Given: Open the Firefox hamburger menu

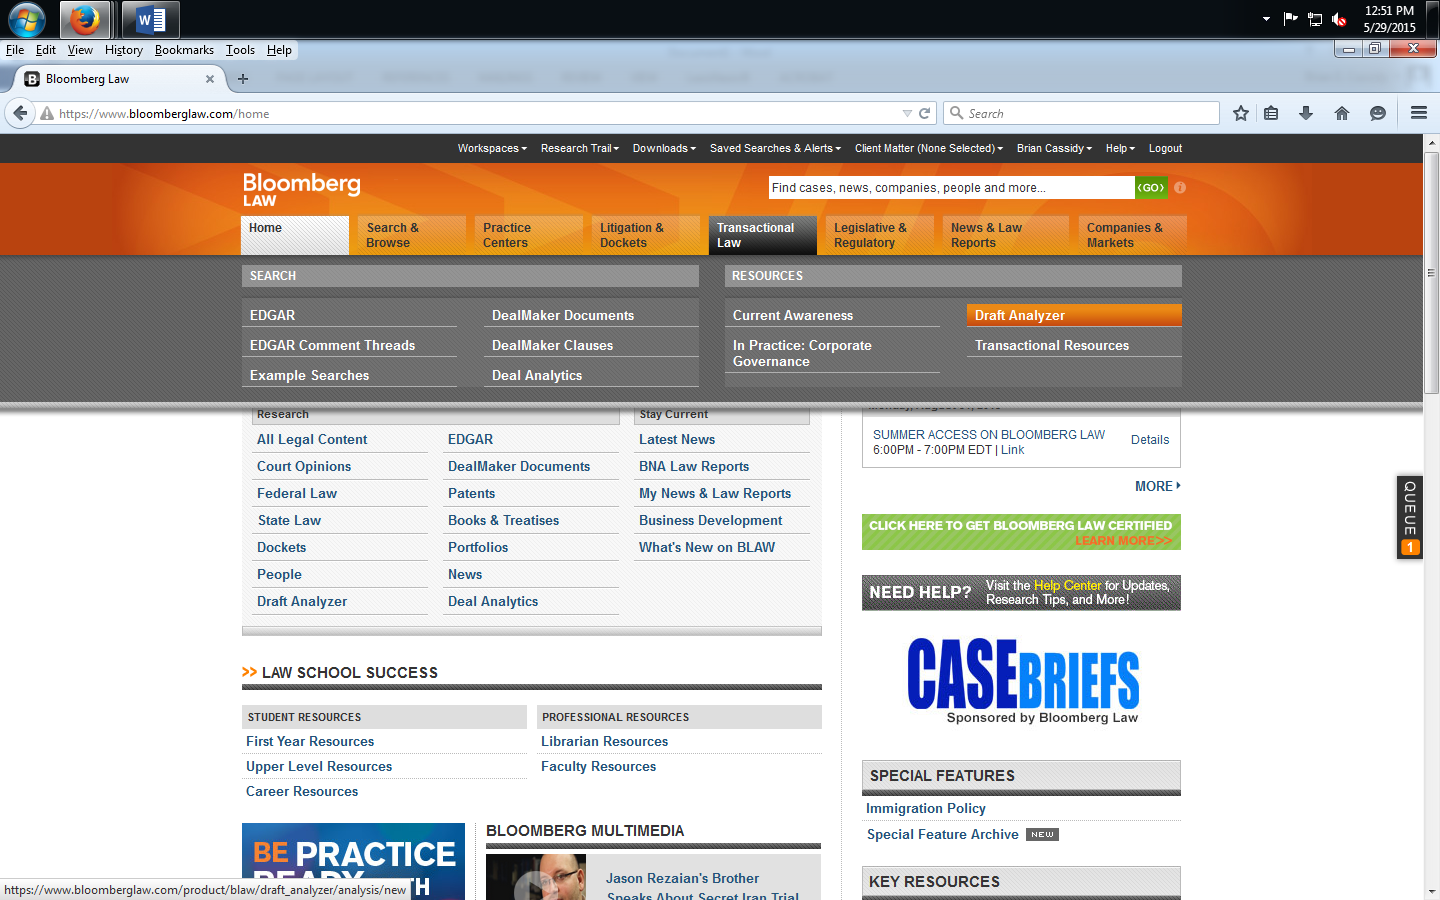Looking at the screenshot, I should click(x=1419, y=113).
